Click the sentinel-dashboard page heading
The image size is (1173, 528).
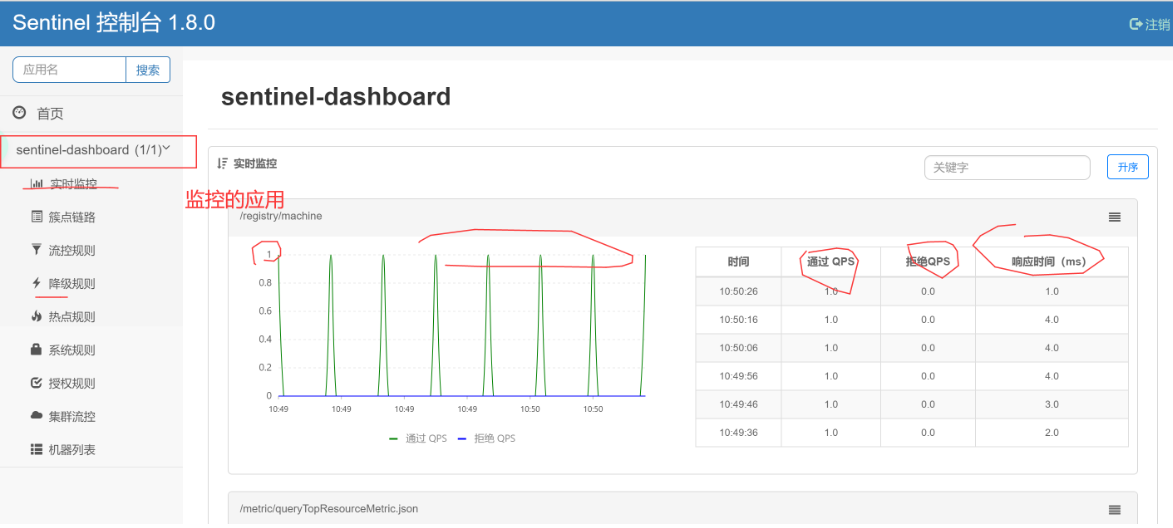(x=336, y=96)
